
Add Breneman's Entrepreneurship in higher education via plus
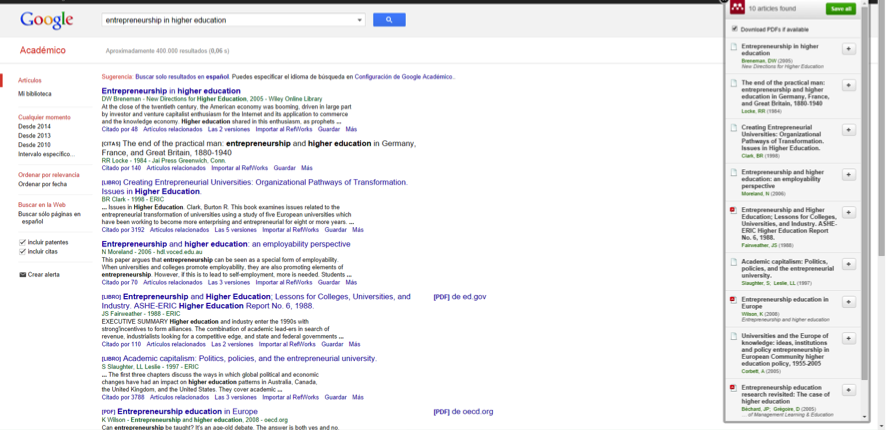848,49
